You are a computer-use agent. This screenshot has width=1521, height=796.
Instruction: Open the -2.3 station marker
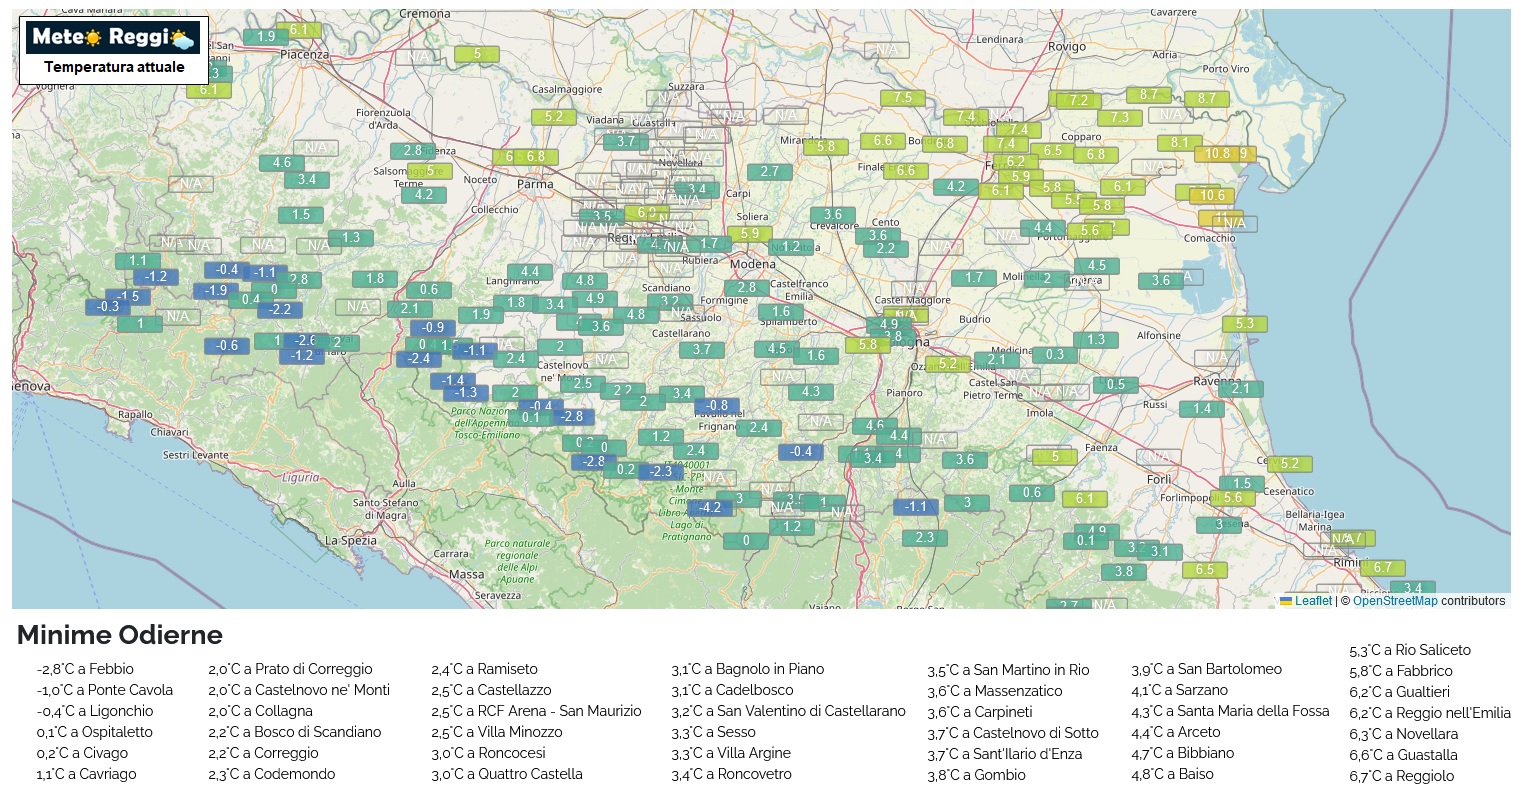coord(661,471)
